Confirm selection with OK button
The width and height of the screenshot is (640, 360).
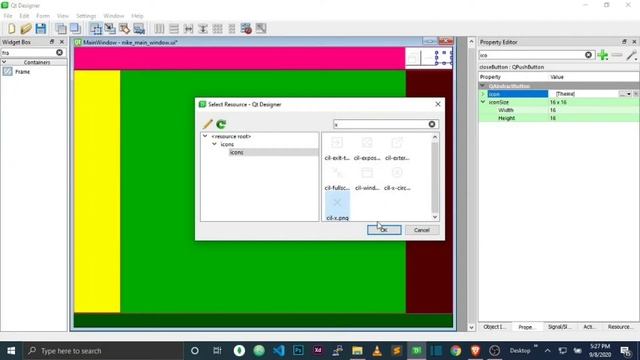(384, 230)
